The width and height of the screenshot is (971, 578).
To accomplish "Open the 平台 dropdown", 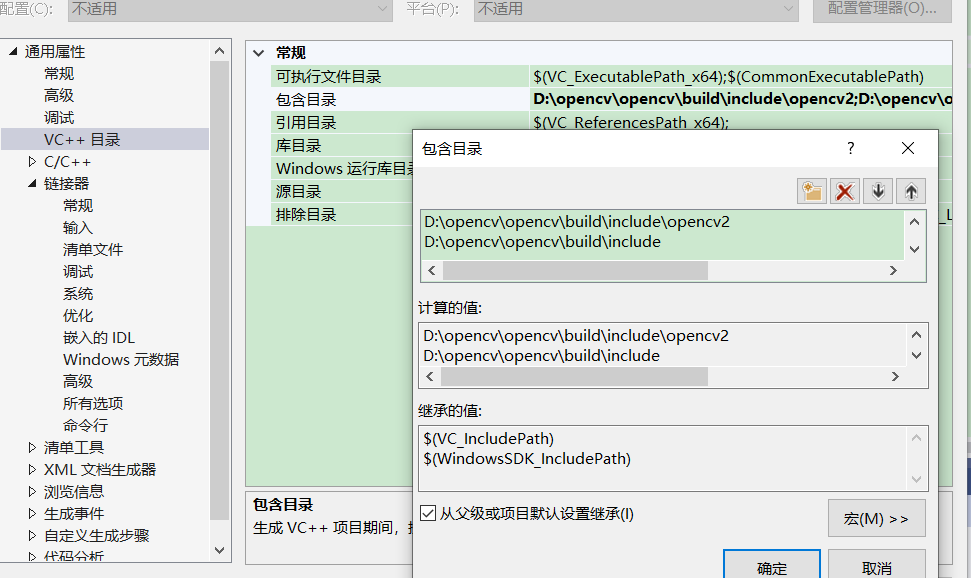I will click(636, 9).
